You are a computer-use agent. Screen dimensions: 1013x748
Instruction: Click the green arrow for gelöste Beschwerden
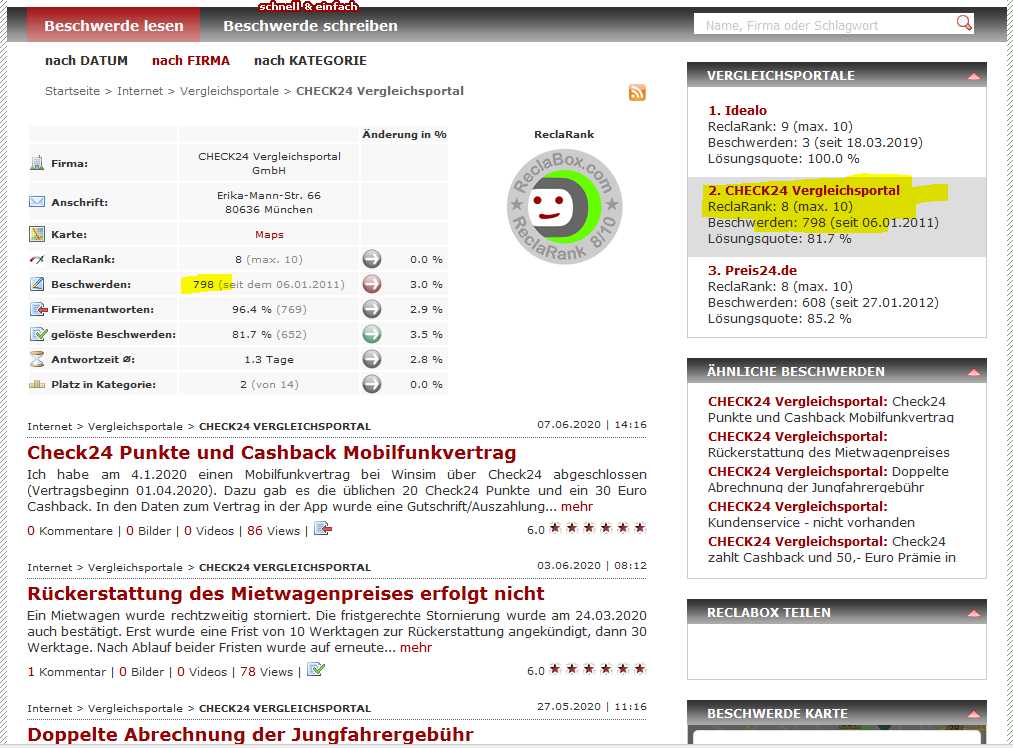point(372,334)
